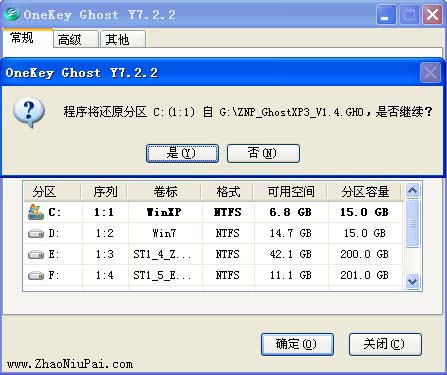Sort by the 序列 column header
The width and height of the screenshot is (447, 375).
point(104,192)
